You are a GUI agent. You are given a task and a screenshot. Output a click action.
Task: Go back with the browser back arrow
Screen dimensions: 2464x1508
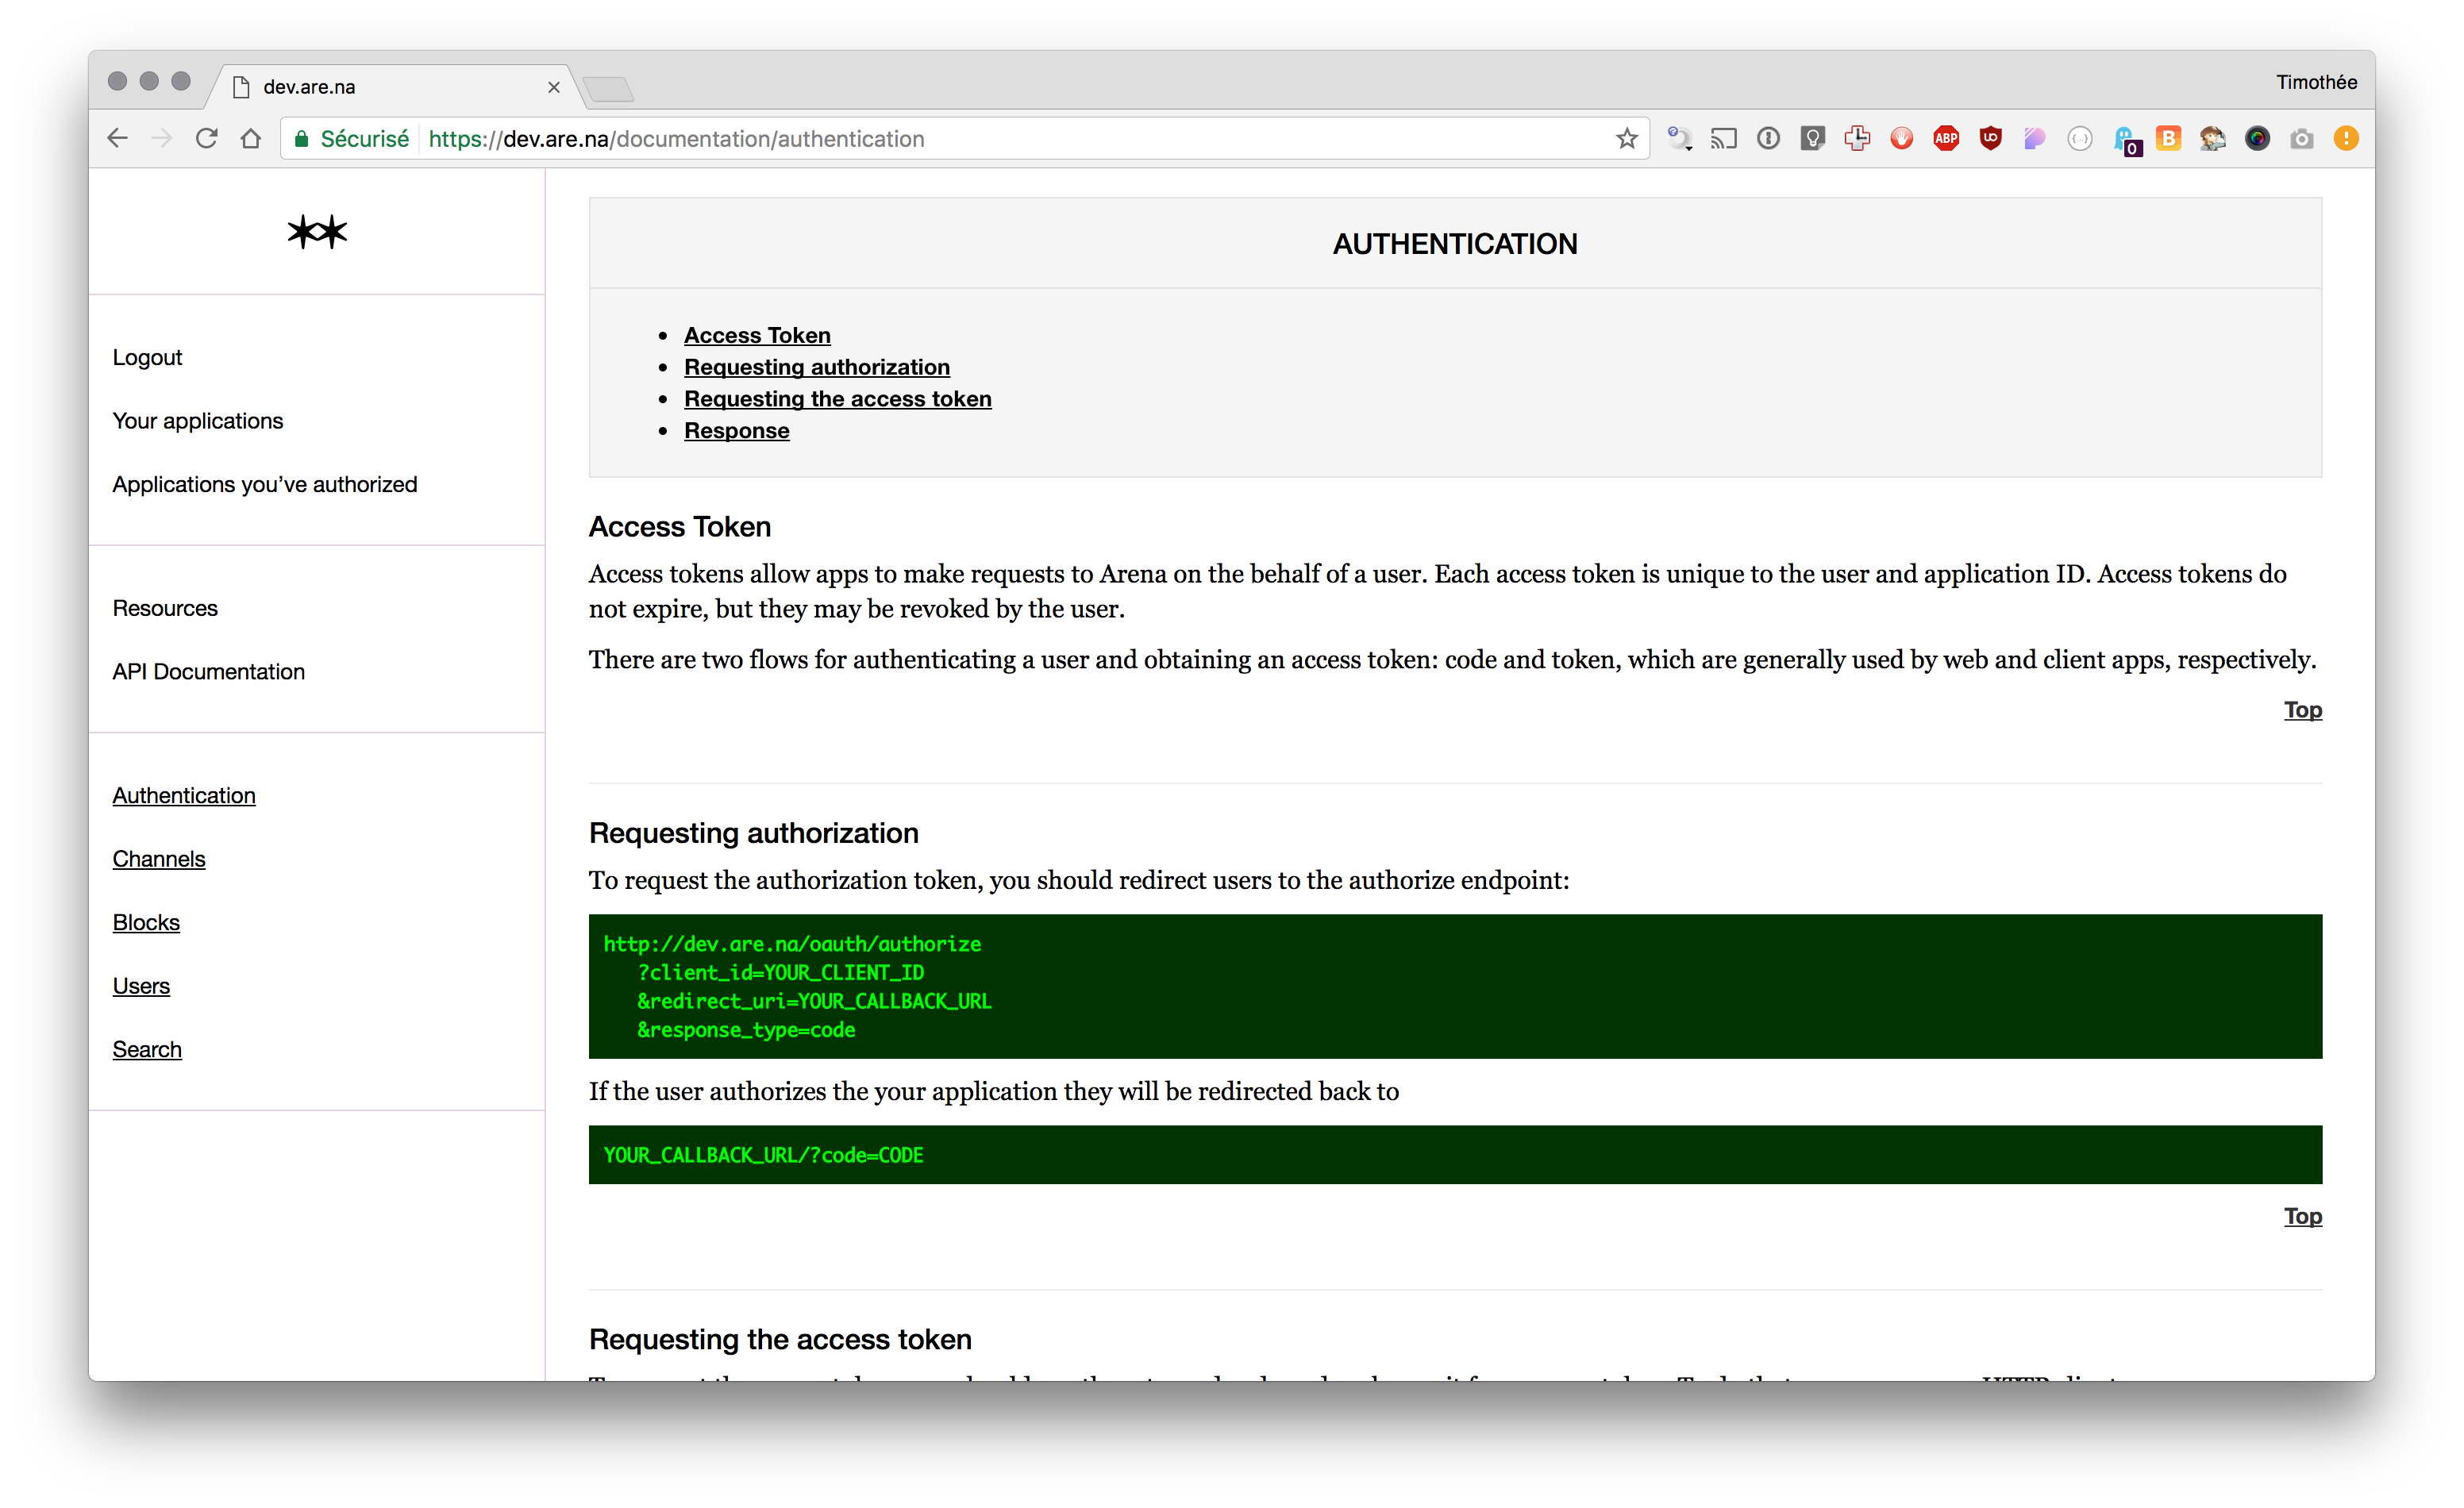118,138
